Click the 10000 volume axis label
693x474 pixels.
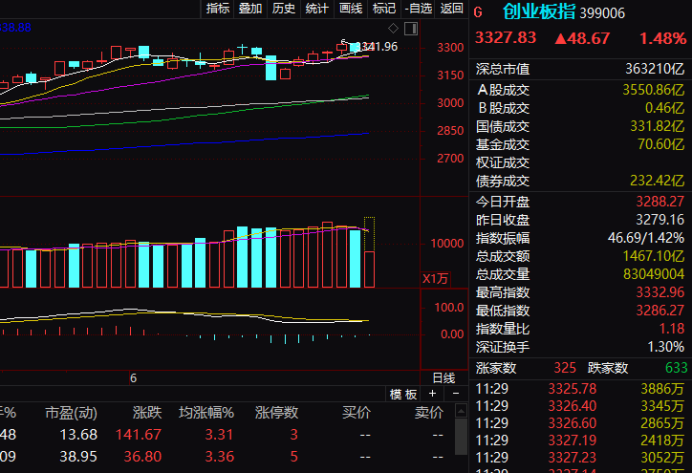tap(447, 243)
